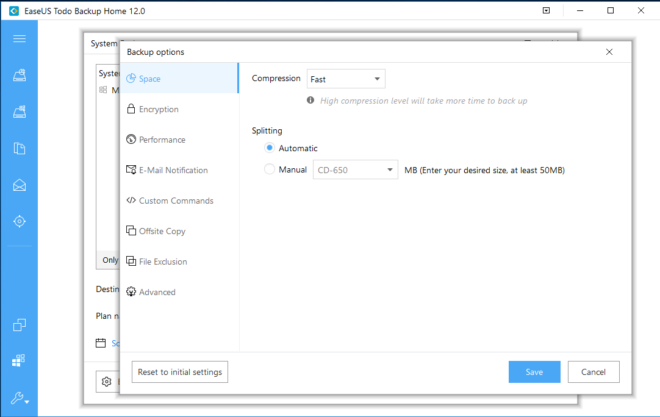Click the Space pie chart icon
660x417 pixels.
131,78
